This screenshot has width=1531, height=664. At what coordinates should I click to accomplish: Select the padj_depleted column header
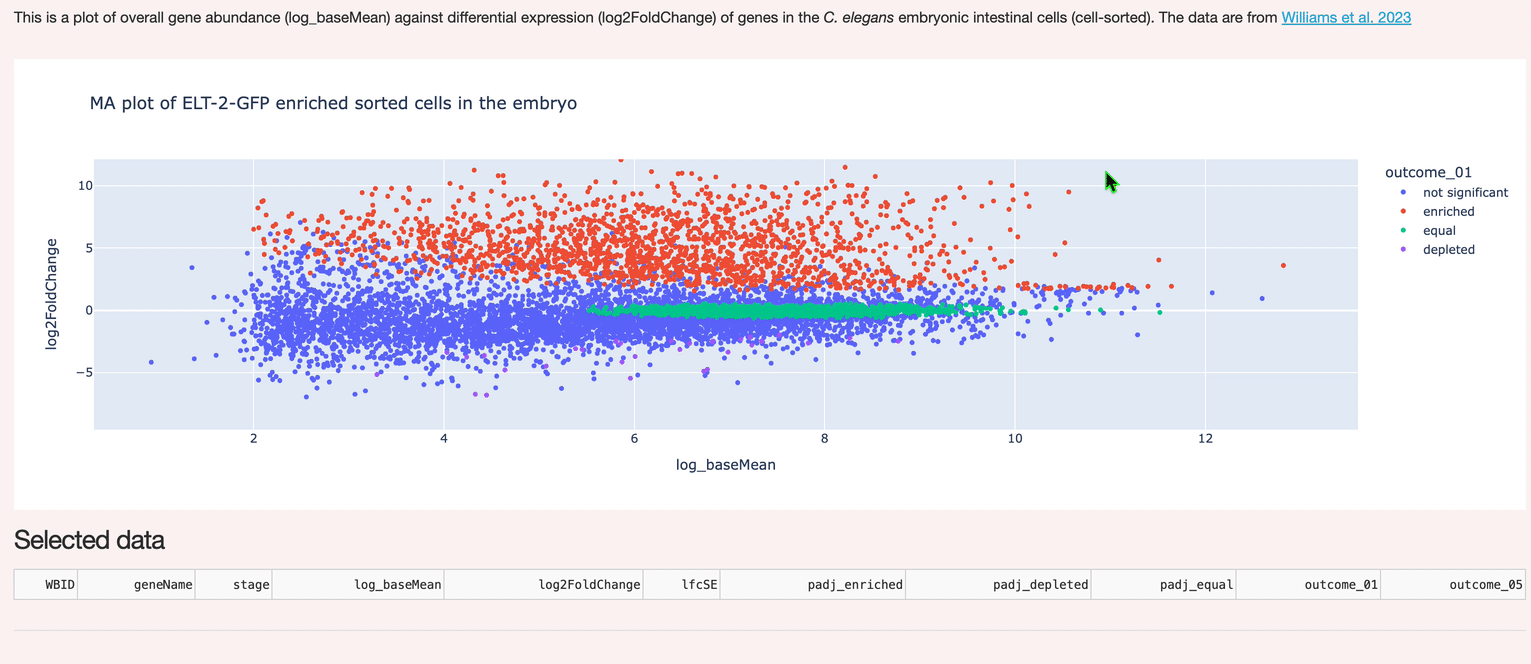[x=1040, y=585]
